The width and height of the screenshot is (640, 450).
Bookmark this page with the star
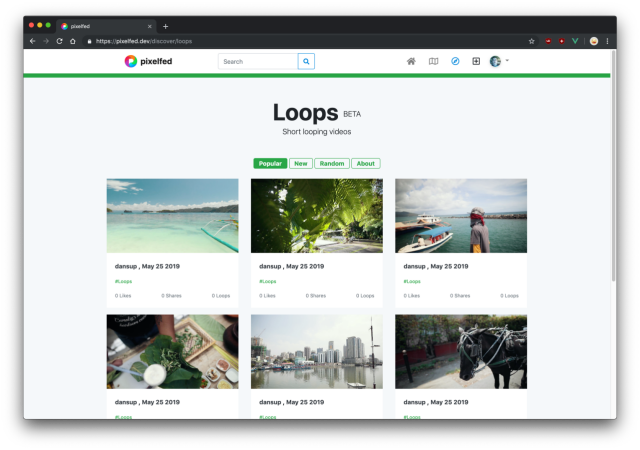point(531,41)
